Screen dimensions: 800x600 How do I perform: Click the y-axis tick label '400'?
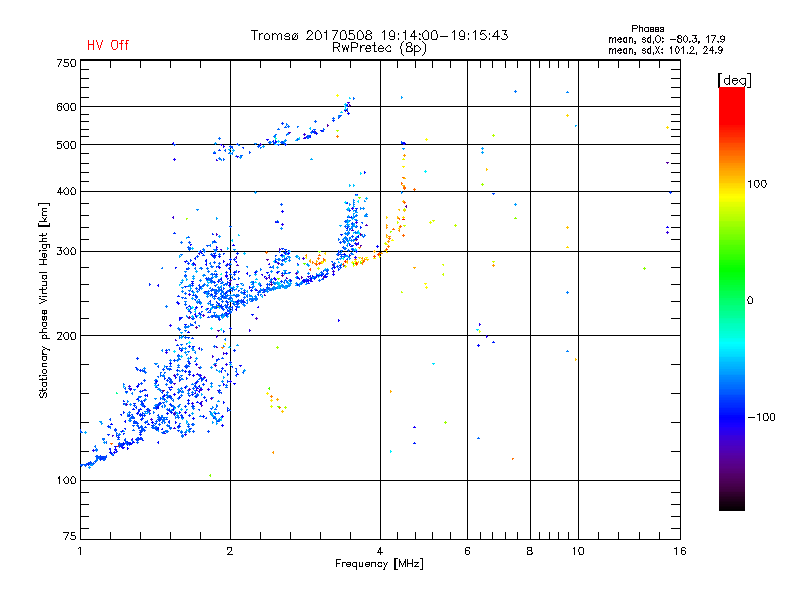(66, 192)
